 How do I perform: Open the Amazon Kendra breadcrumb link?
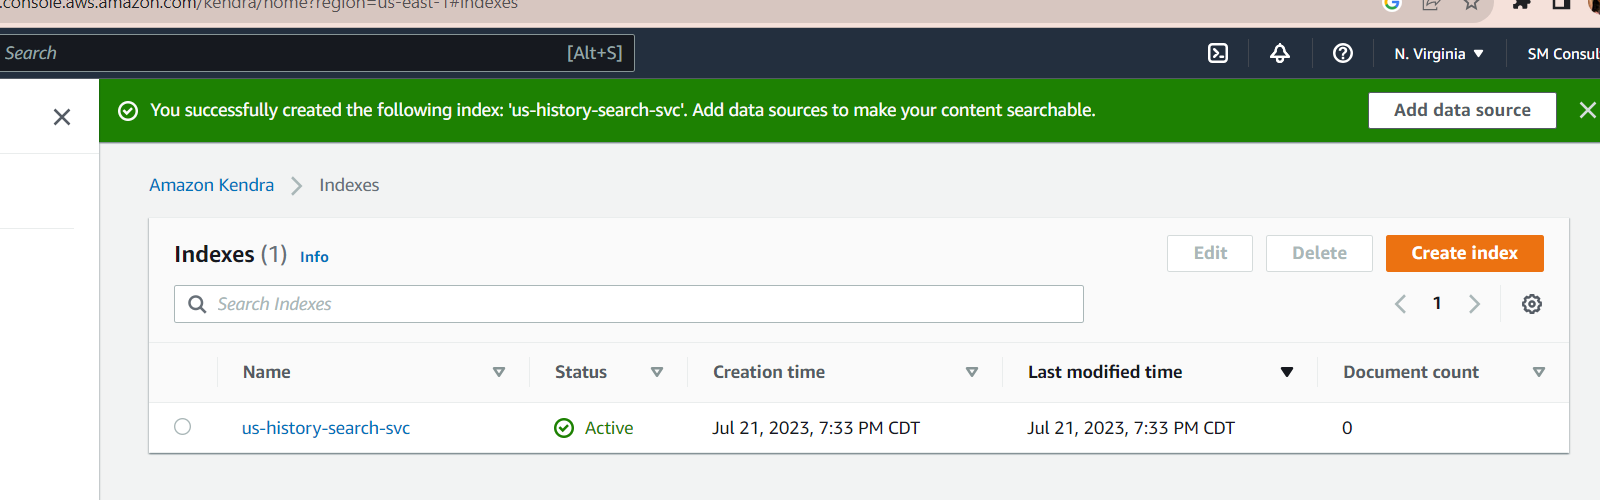tap(211, 185)
